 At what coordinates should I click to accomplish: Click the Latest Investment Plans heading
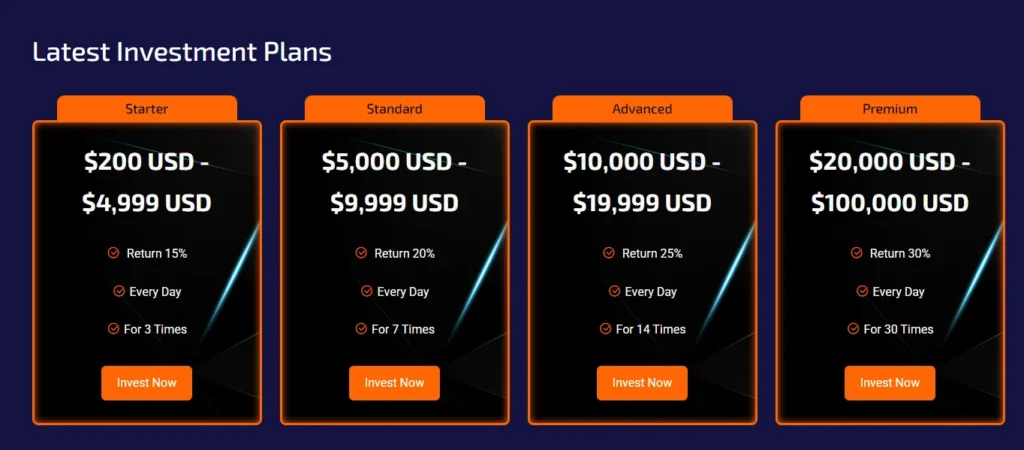click(x=182, y=52)
